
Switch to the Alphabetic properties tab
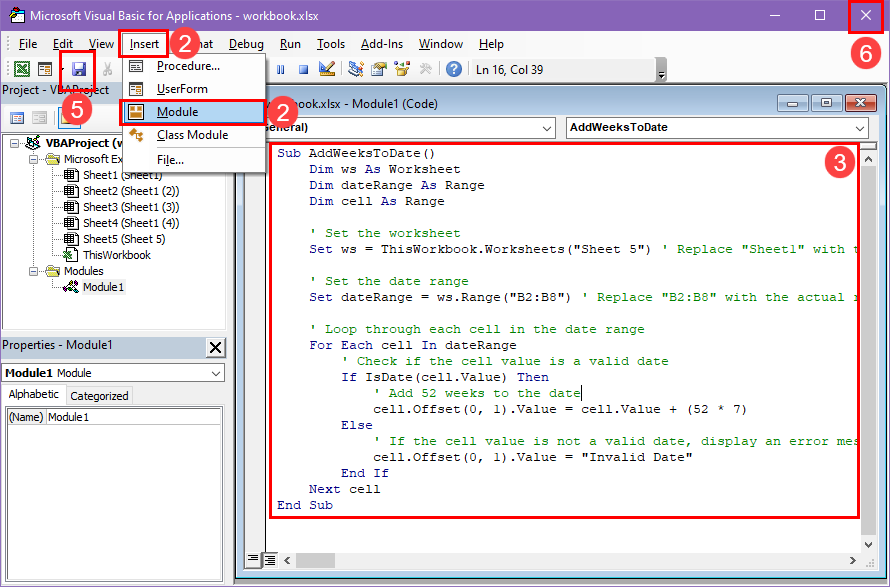click(33, 394)
